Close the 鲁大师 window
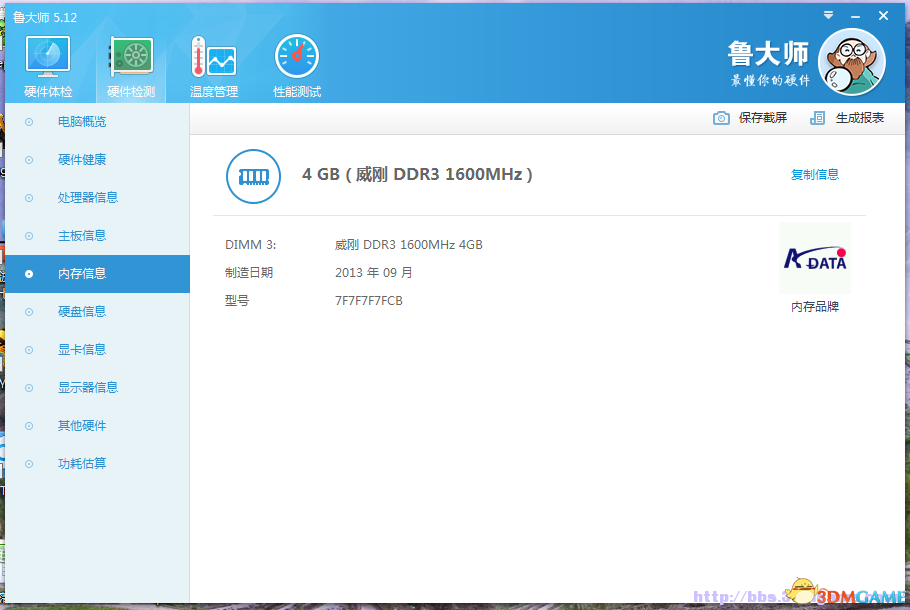 pos(883,16)
